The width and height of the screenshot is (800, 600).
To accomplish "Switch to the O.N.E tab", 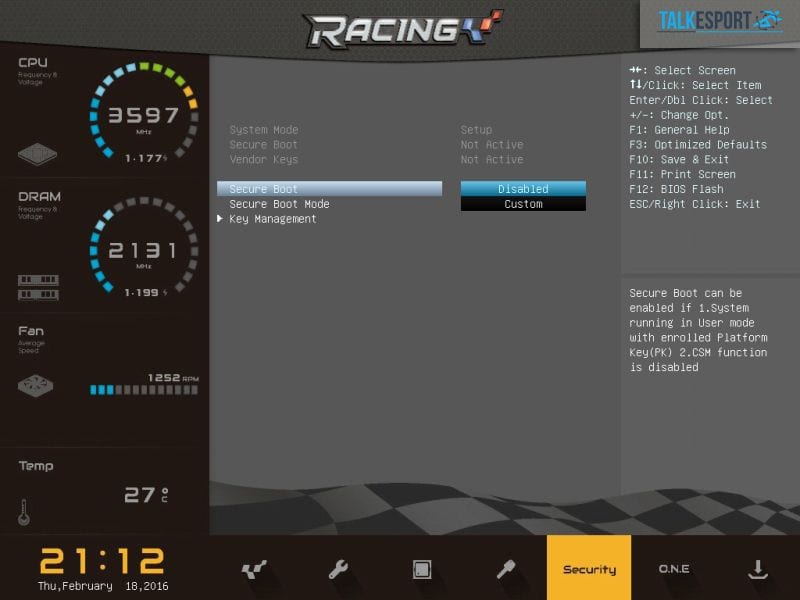I will [x=673, y=569].
